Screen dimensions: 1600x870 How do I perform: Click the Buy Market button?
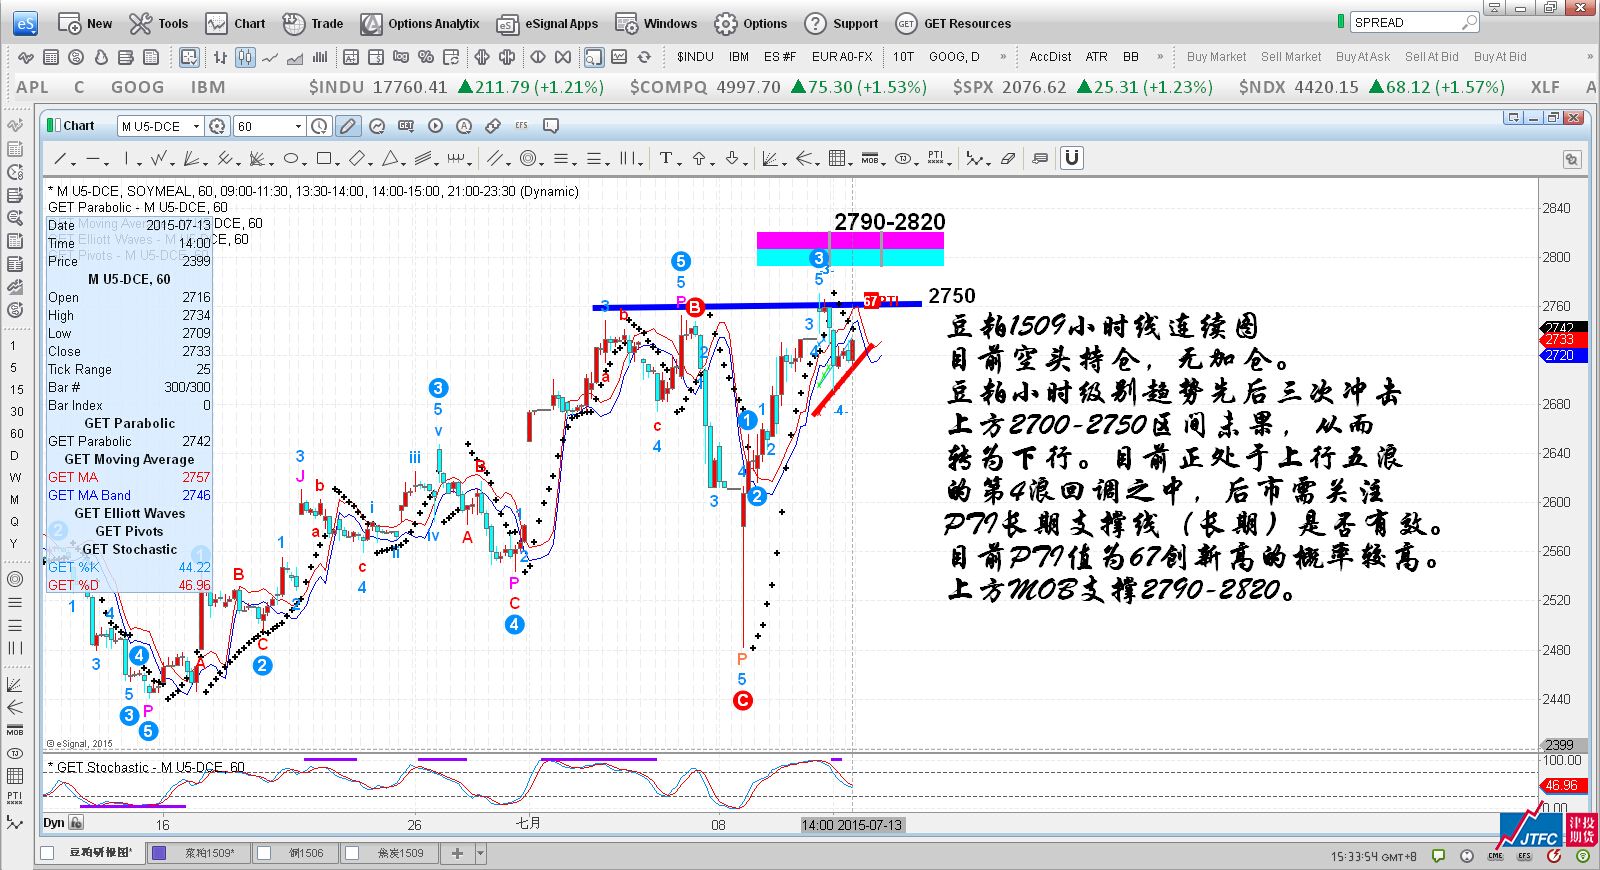1216,57
